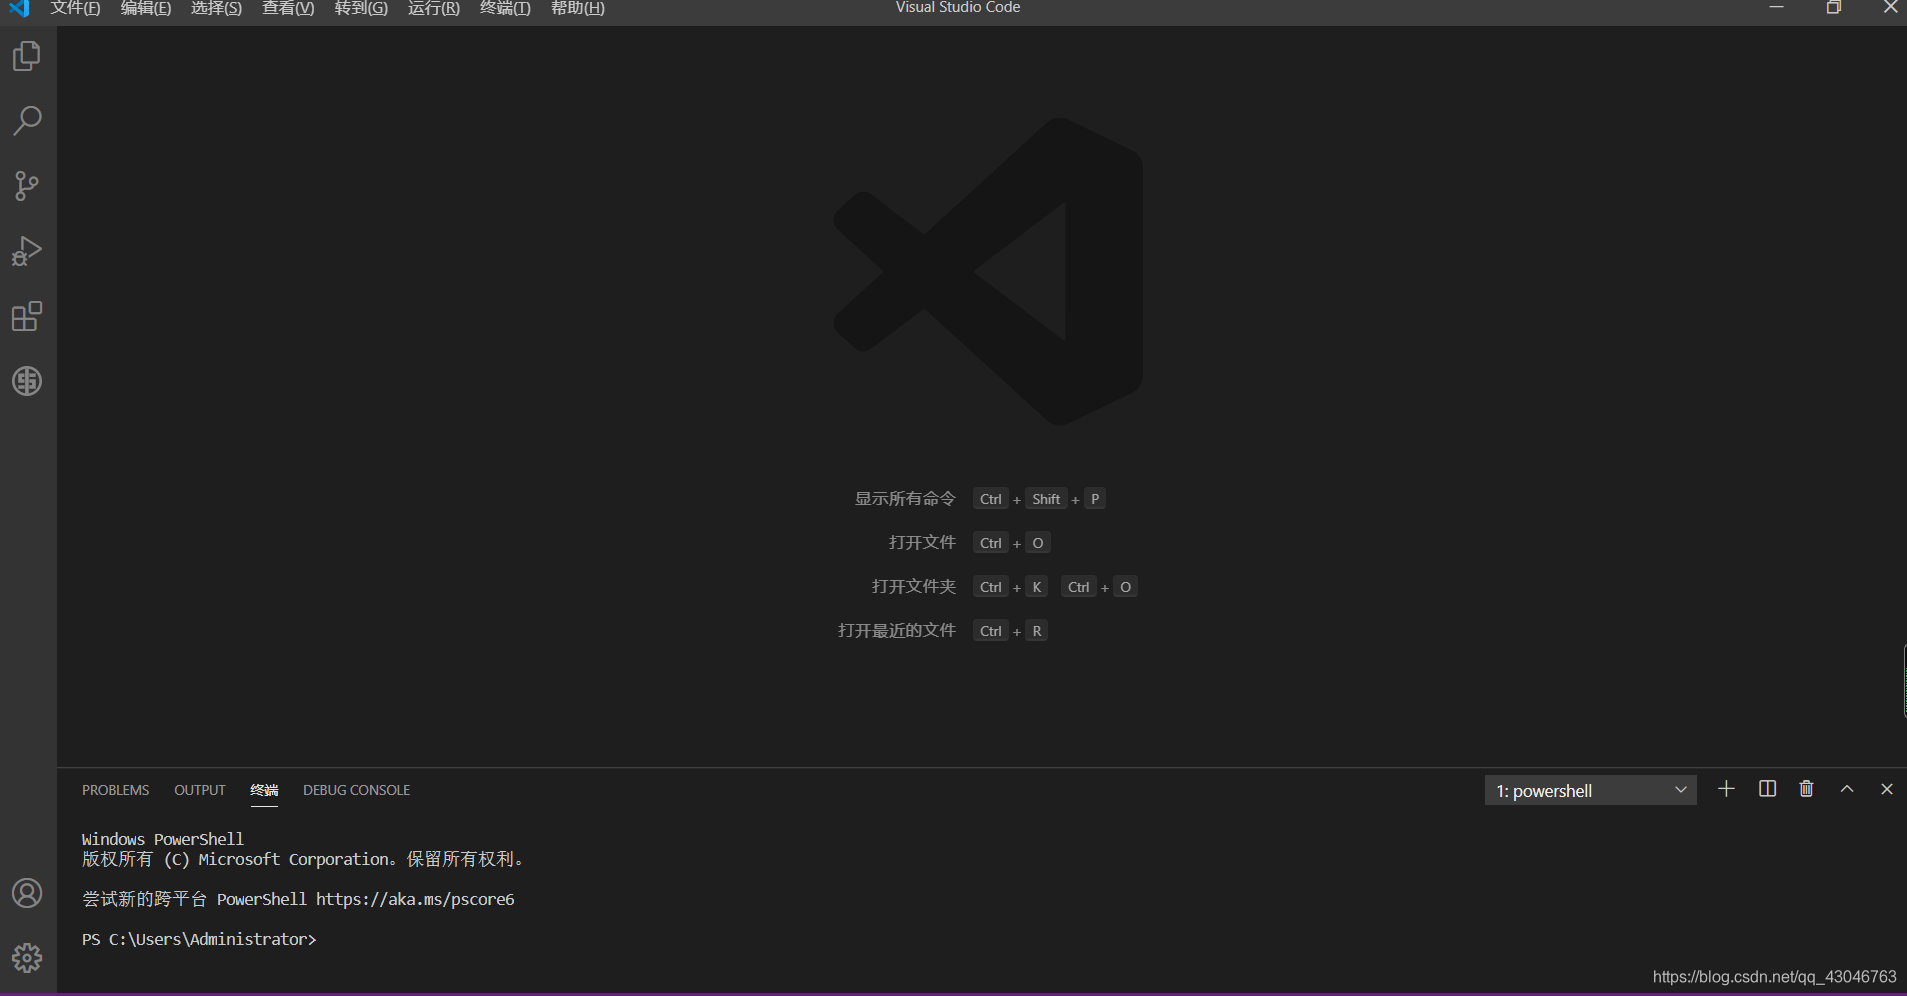Open the Accounts icon
1907x996 pixels.
coord(27,893)
